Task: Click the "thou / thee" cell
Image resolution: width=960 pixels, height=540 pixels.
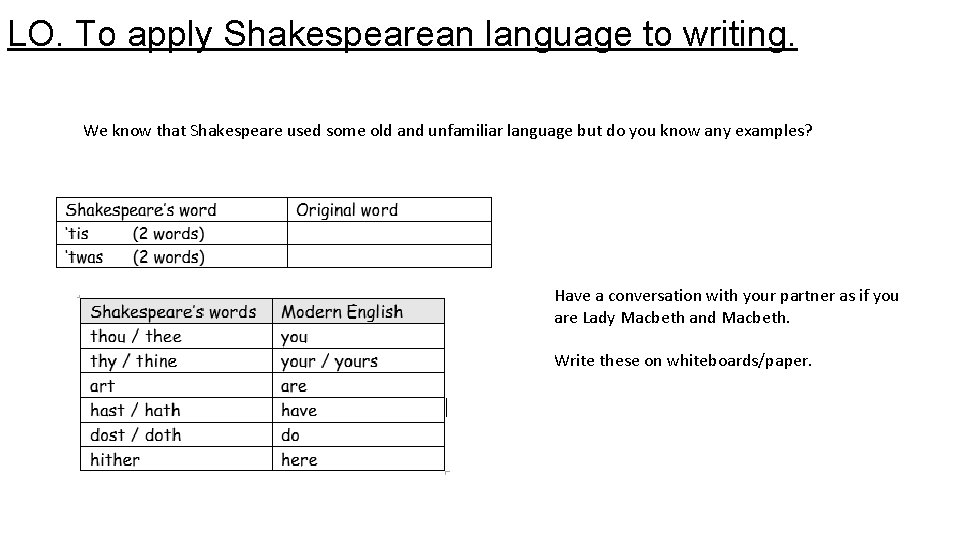Action: (x=176, y=336)
